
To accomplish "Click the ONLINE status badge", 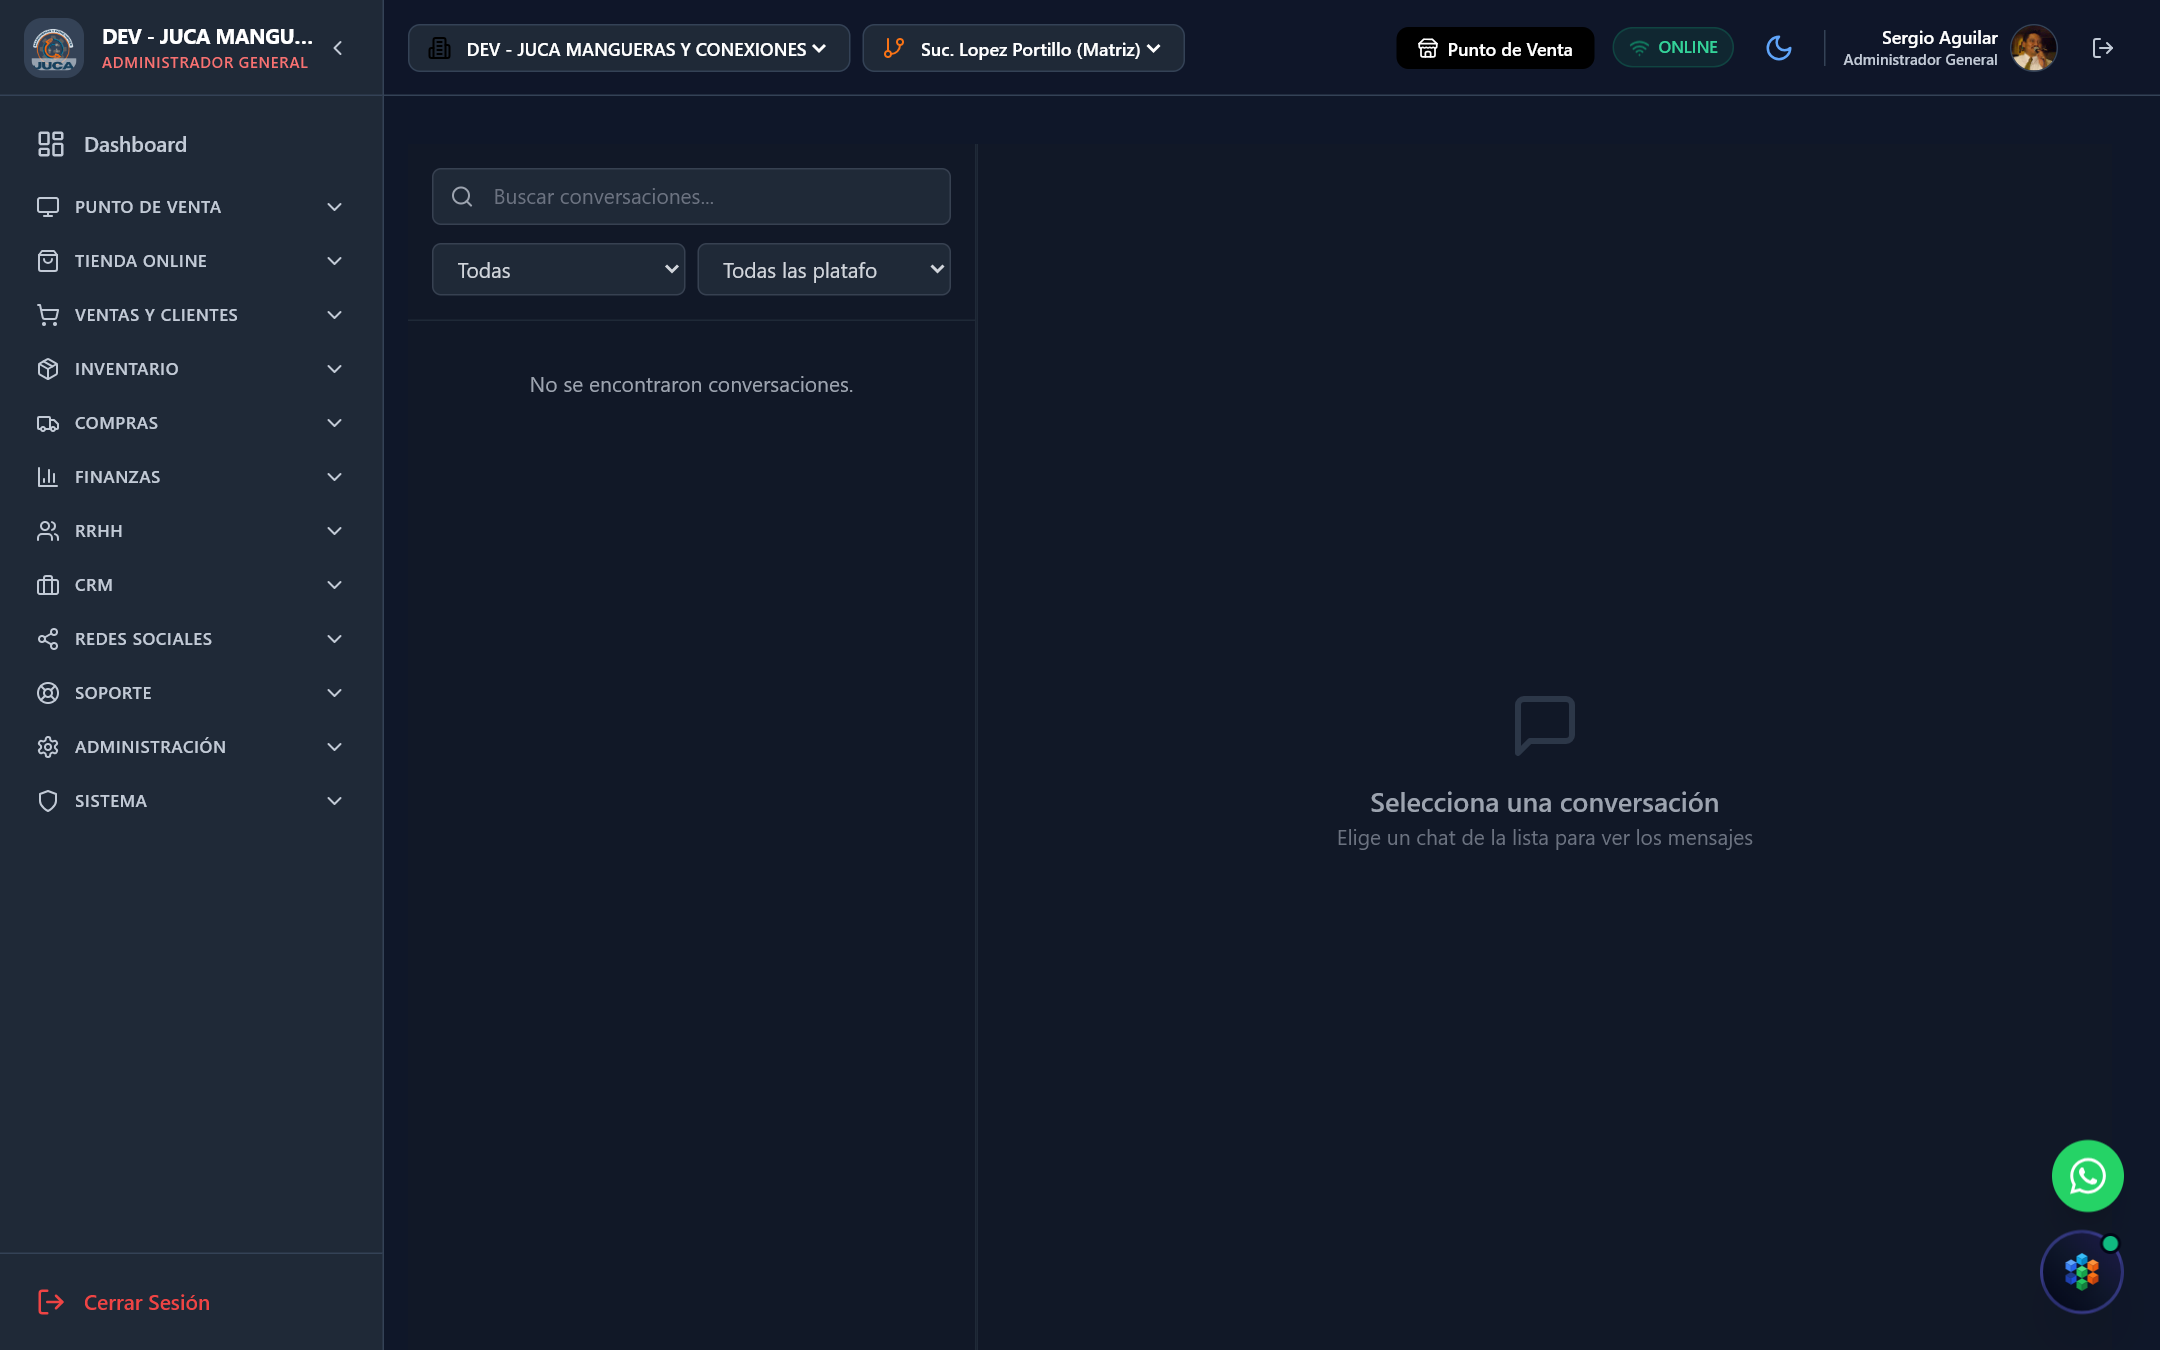I will click(x=1672, y=48).
